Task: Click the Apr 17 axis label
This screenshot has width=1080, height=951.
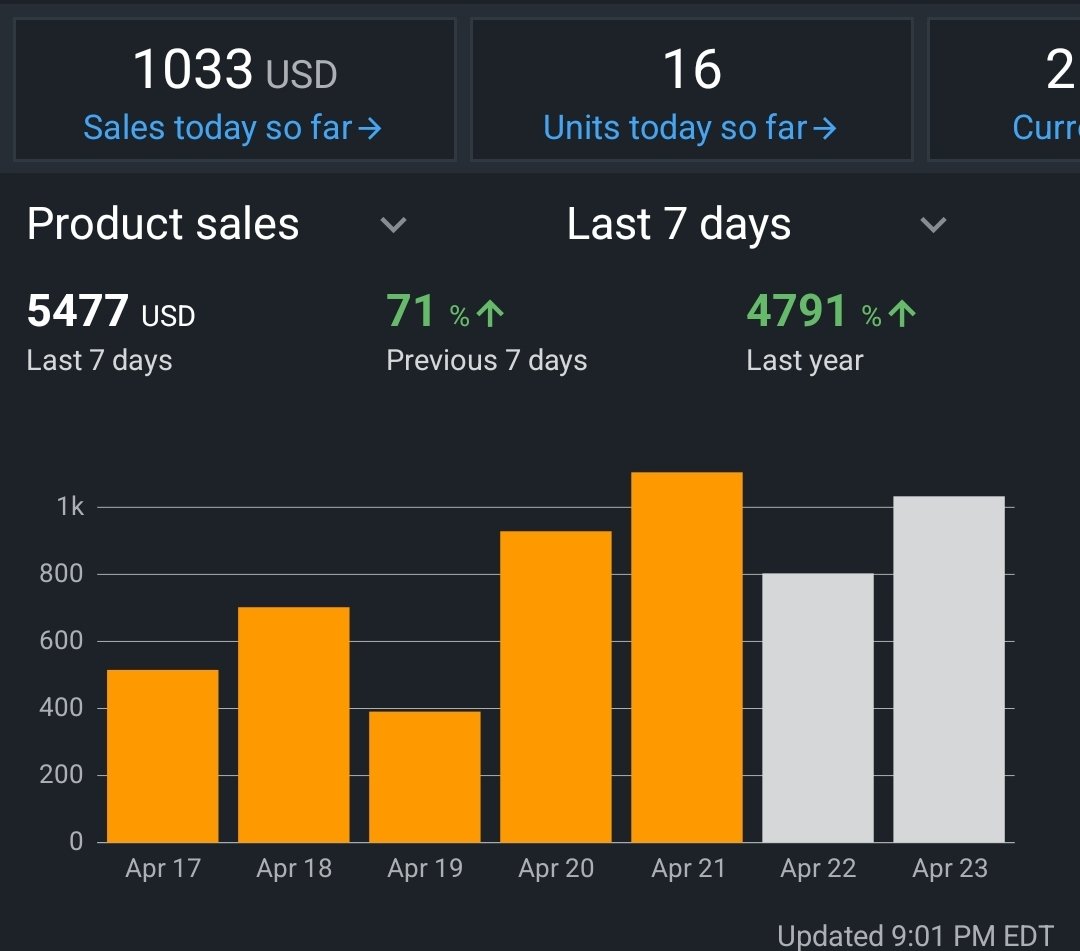Action: pos(163,868)
